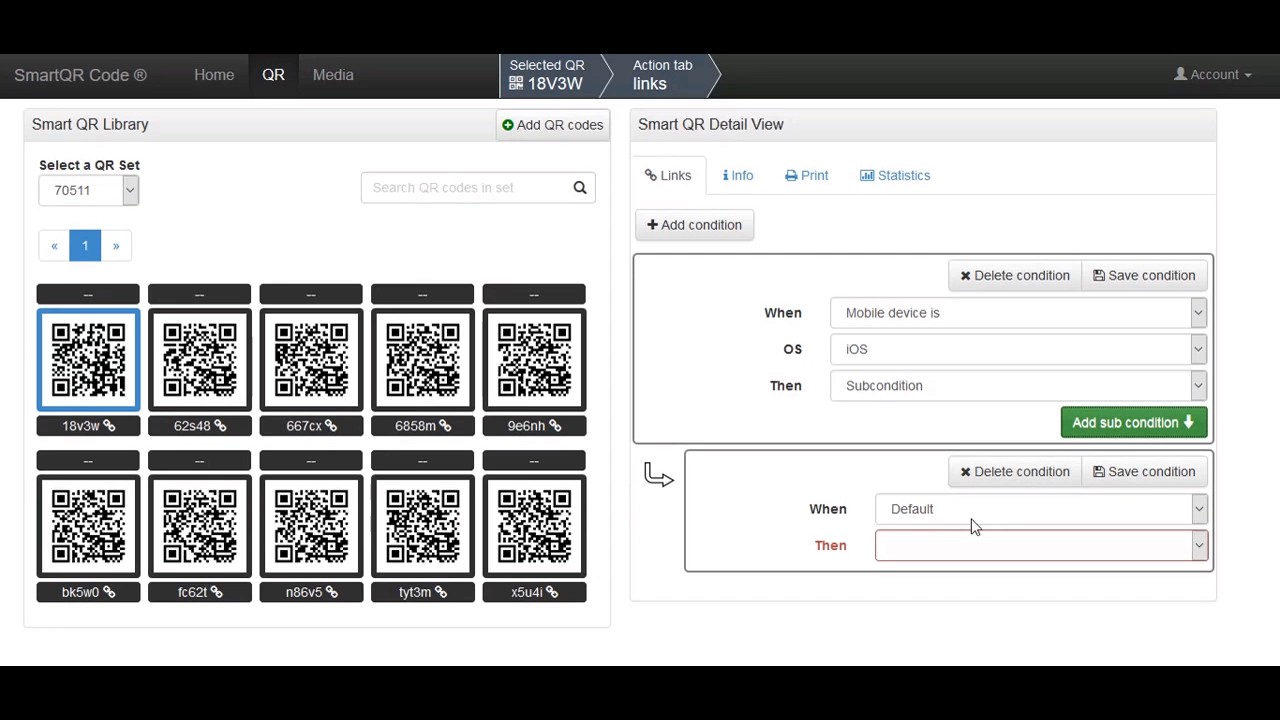This screenshot has height=720, width=1280.
Task: Click link icon beside 9e6nh code
Action: coord(554,426)
